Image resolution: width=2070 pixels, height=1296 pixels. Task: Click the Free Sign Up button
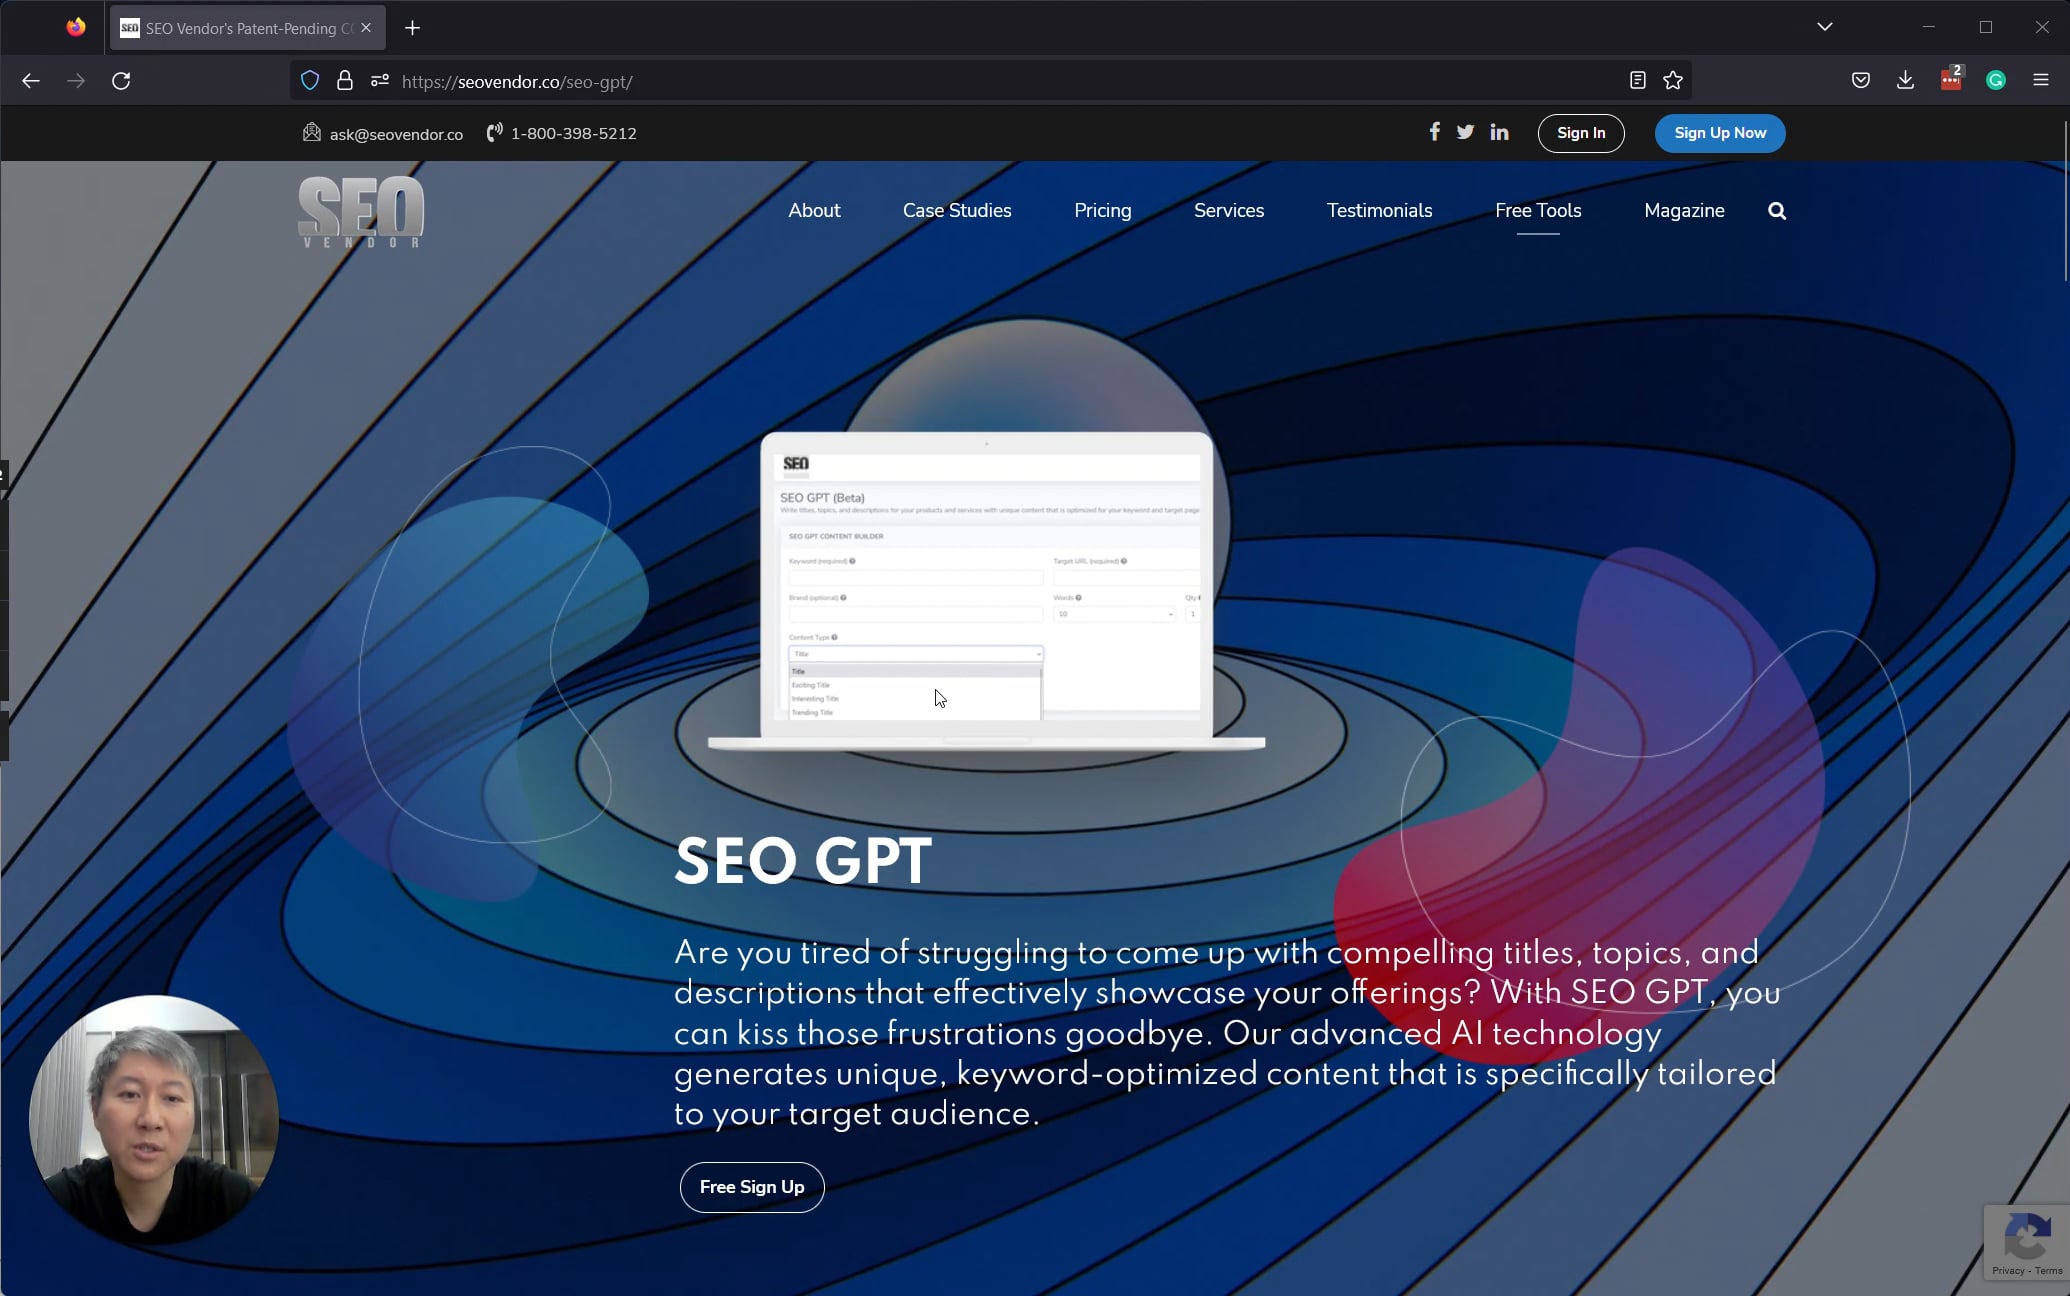tap(752, 1187)
